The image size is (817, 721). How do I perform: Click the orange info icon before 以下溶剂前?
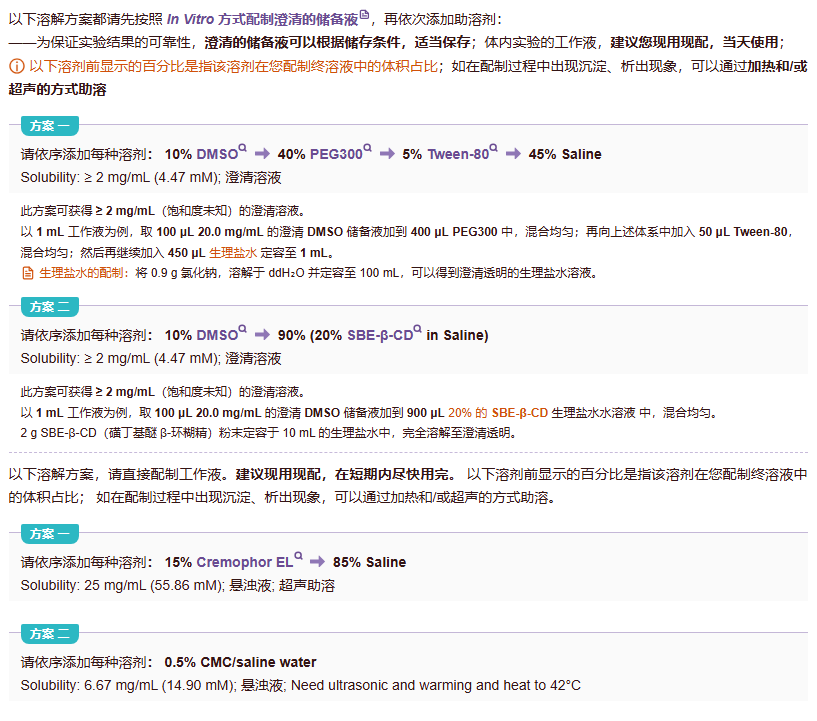(17, 66)
